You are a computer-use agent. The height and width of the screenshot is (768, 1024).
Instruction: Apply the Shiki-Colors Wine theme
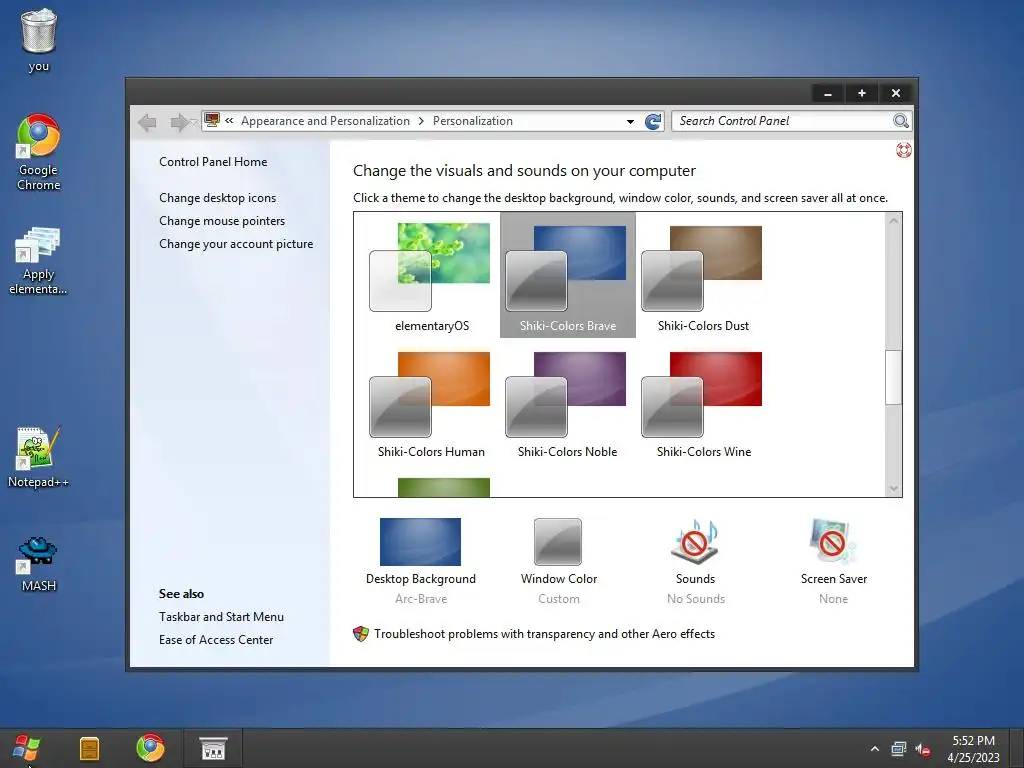pos(703,403)
